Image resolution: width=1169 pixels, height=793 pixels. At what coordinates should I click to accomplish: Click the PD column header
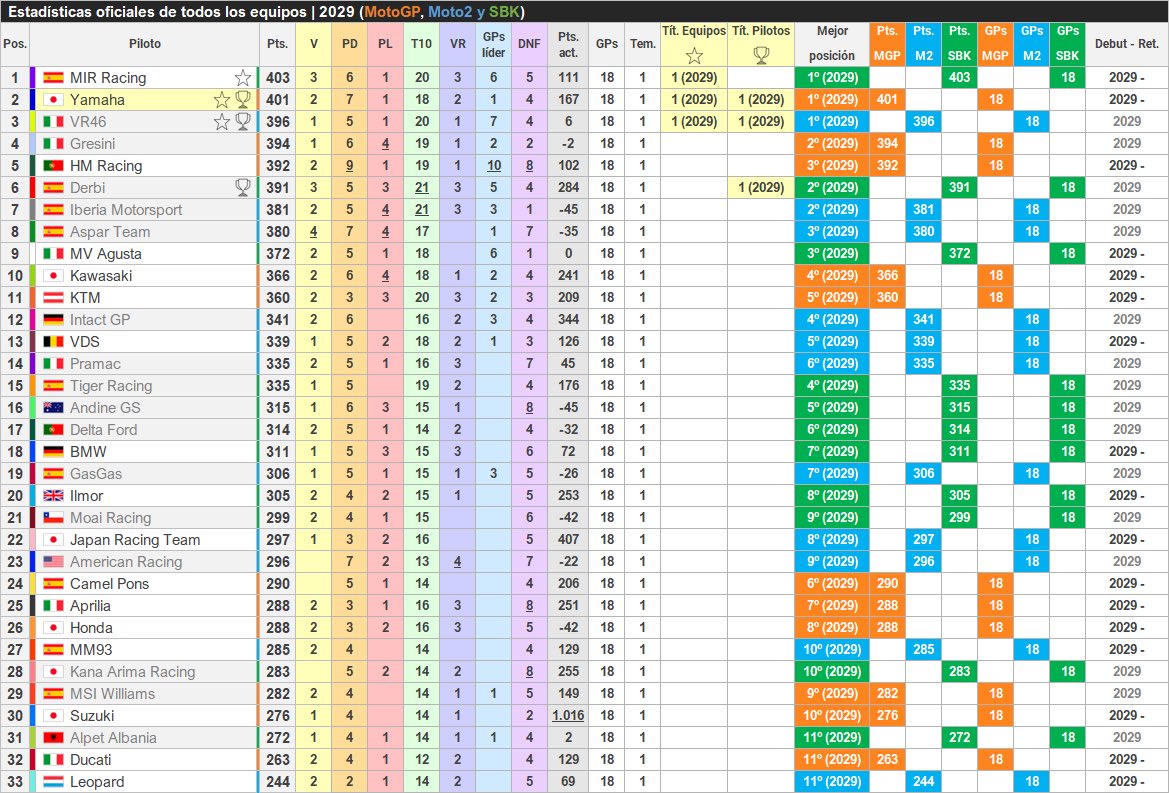[x=350, y=44]
